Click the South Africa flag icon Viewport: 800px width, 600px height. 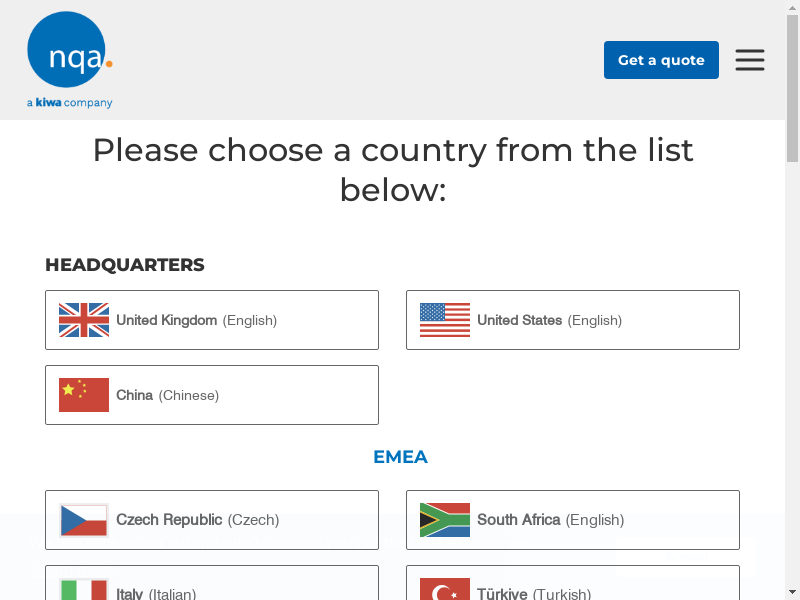pyautogui.click(x=445, y=520)
